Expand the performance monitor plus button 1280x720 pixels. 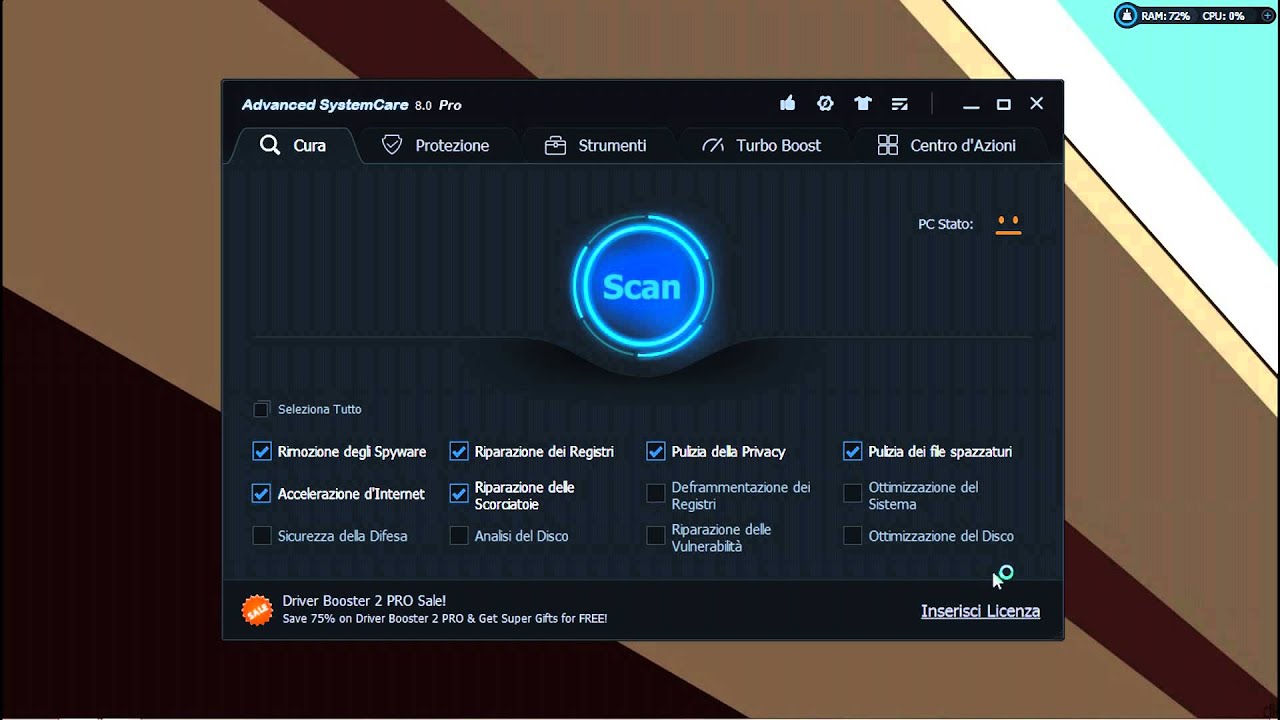pyautogui.click(x=1268, y=16)
